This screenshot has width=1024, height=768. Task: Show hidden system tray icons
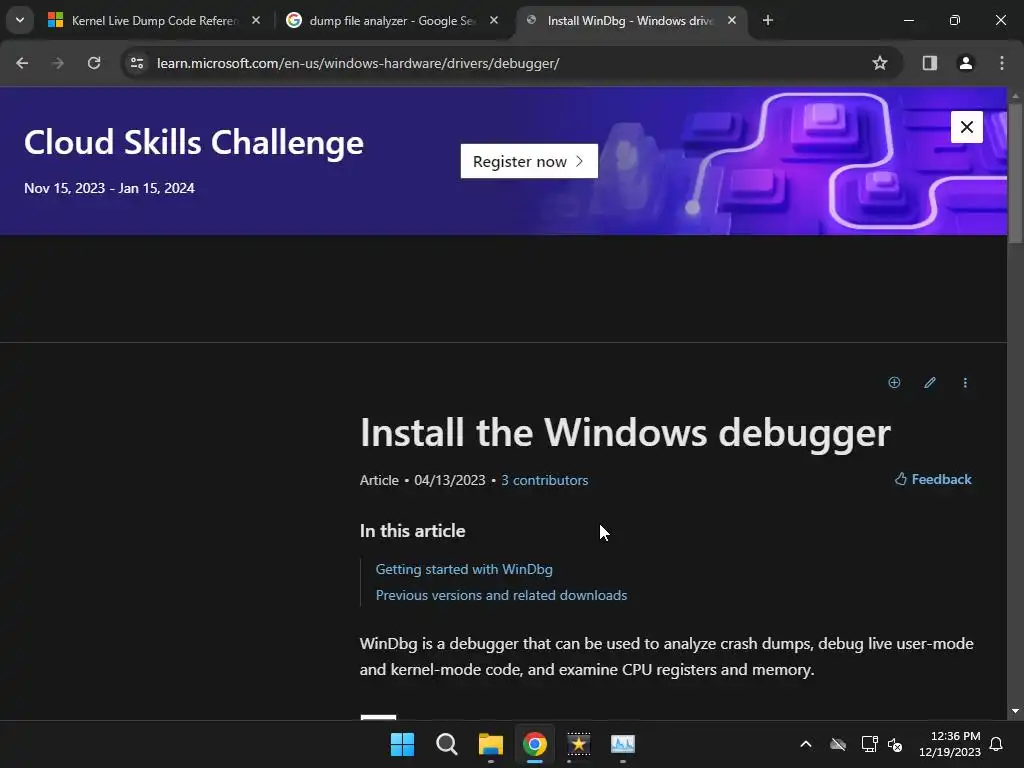coord(806,744)
